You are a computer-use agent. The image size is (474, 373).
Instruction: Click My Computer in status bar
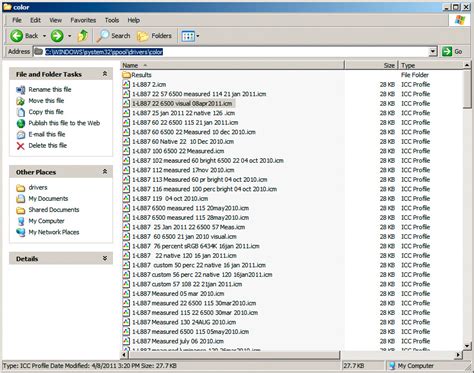tap(411, 366)
